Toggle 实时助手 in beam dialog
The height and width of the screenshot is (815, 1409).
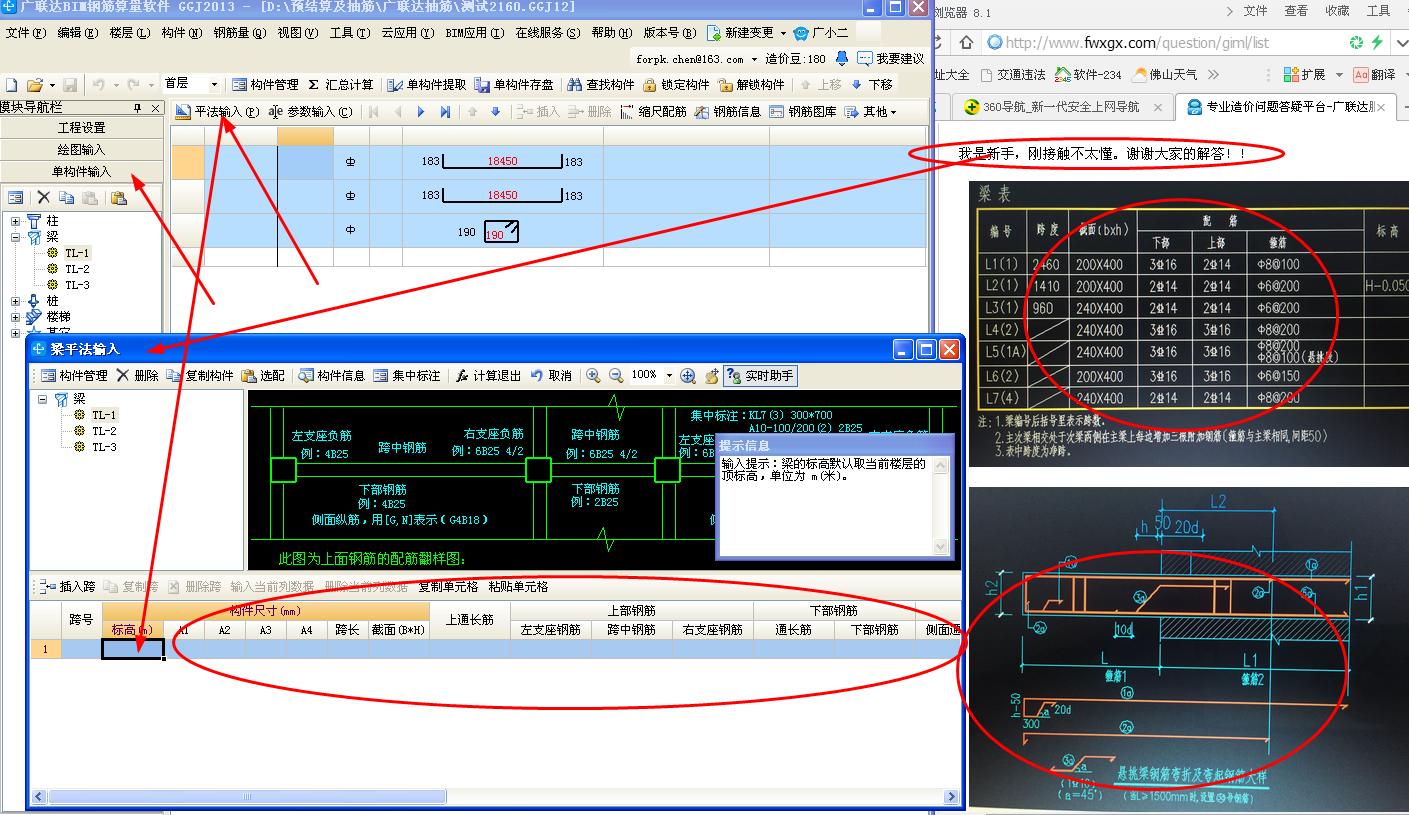tap(761, 376)
